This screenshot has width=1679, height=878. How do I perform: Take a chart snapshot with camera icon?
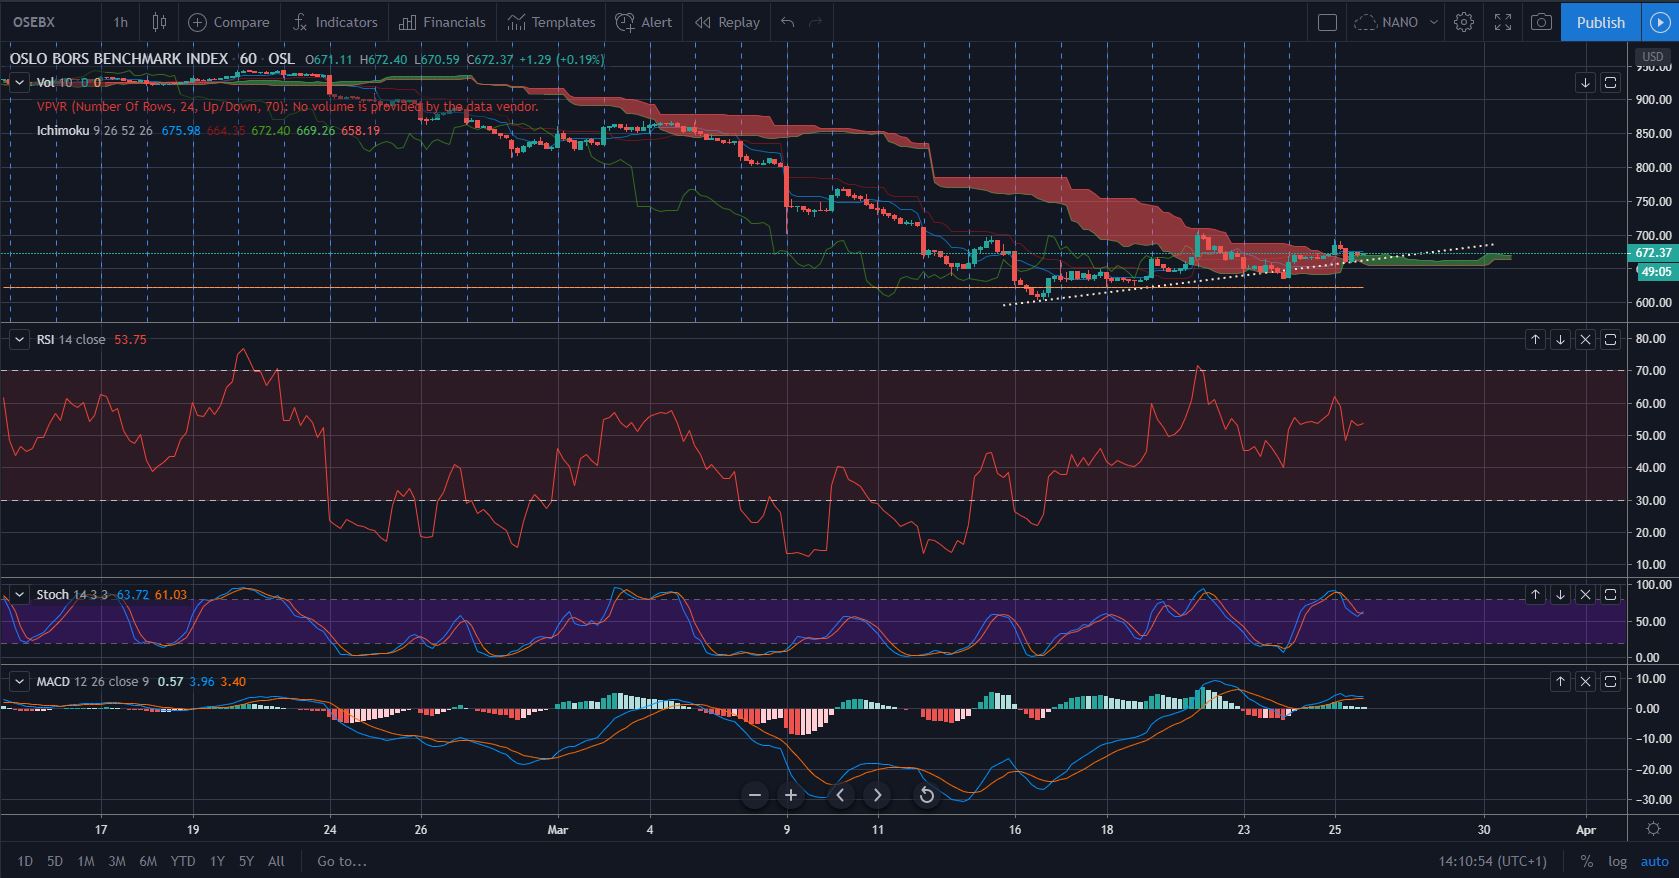1541,22
